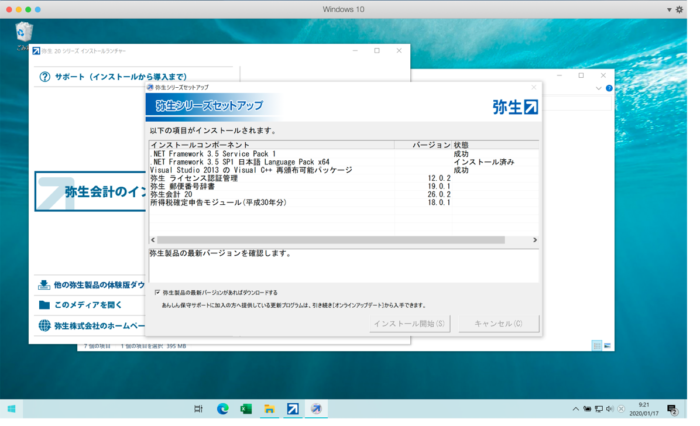The height and width of the screenshot is (426, 700).
Task: Maximize the Yayoi install launcher window
Action: click(x=377, y=51)
